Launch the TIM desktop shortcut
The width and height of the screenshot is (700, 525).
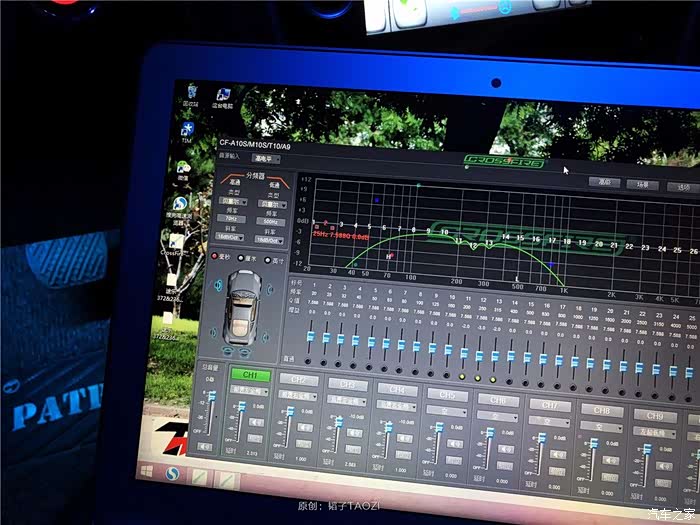pyautogui.click(x=187, y=130)
